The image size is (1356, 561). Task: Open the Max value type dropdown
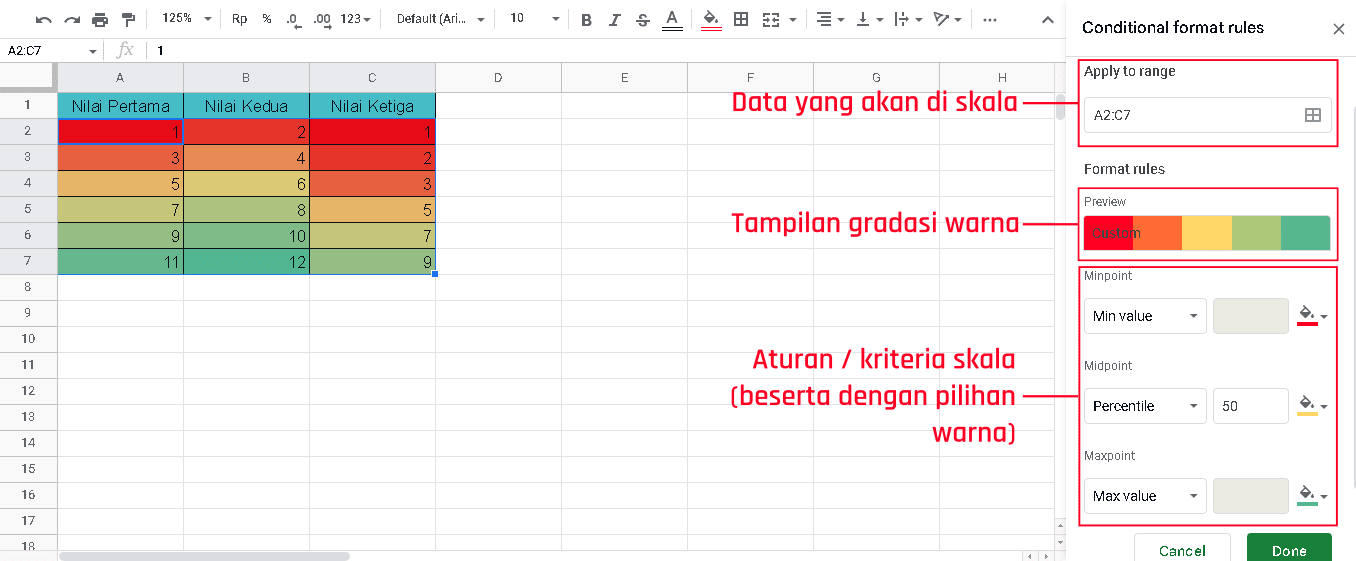pos(1145,496)
